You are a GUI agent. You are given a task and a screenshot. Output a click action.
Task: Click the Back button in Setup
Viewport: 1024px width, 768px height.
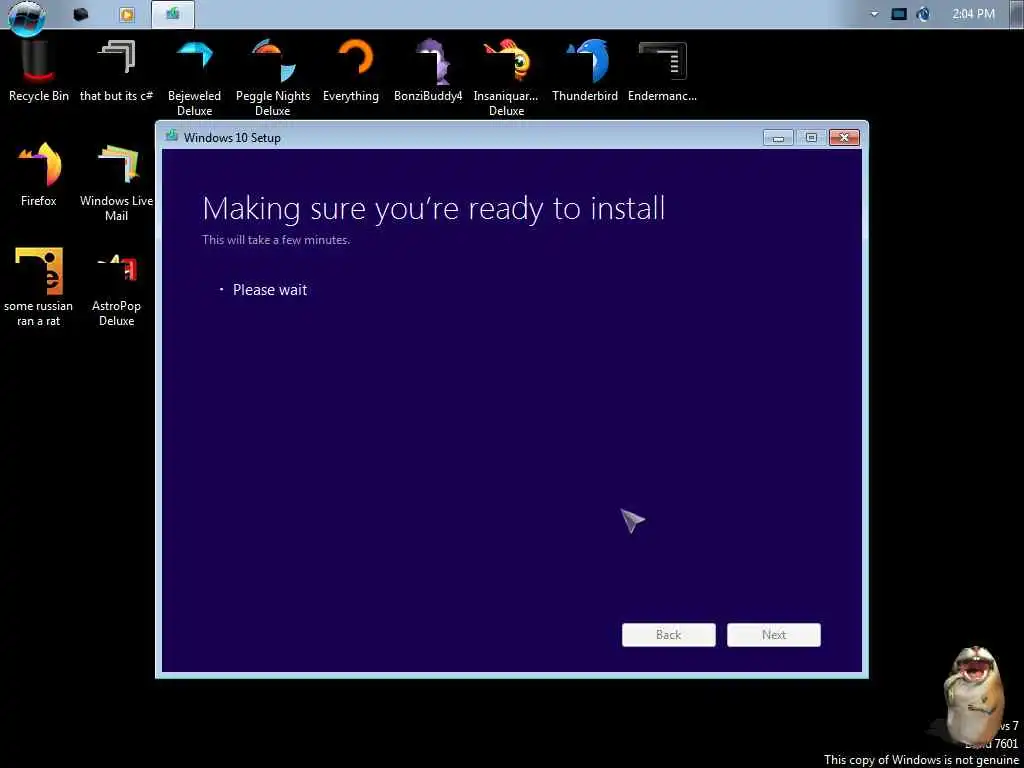point(669,635)
